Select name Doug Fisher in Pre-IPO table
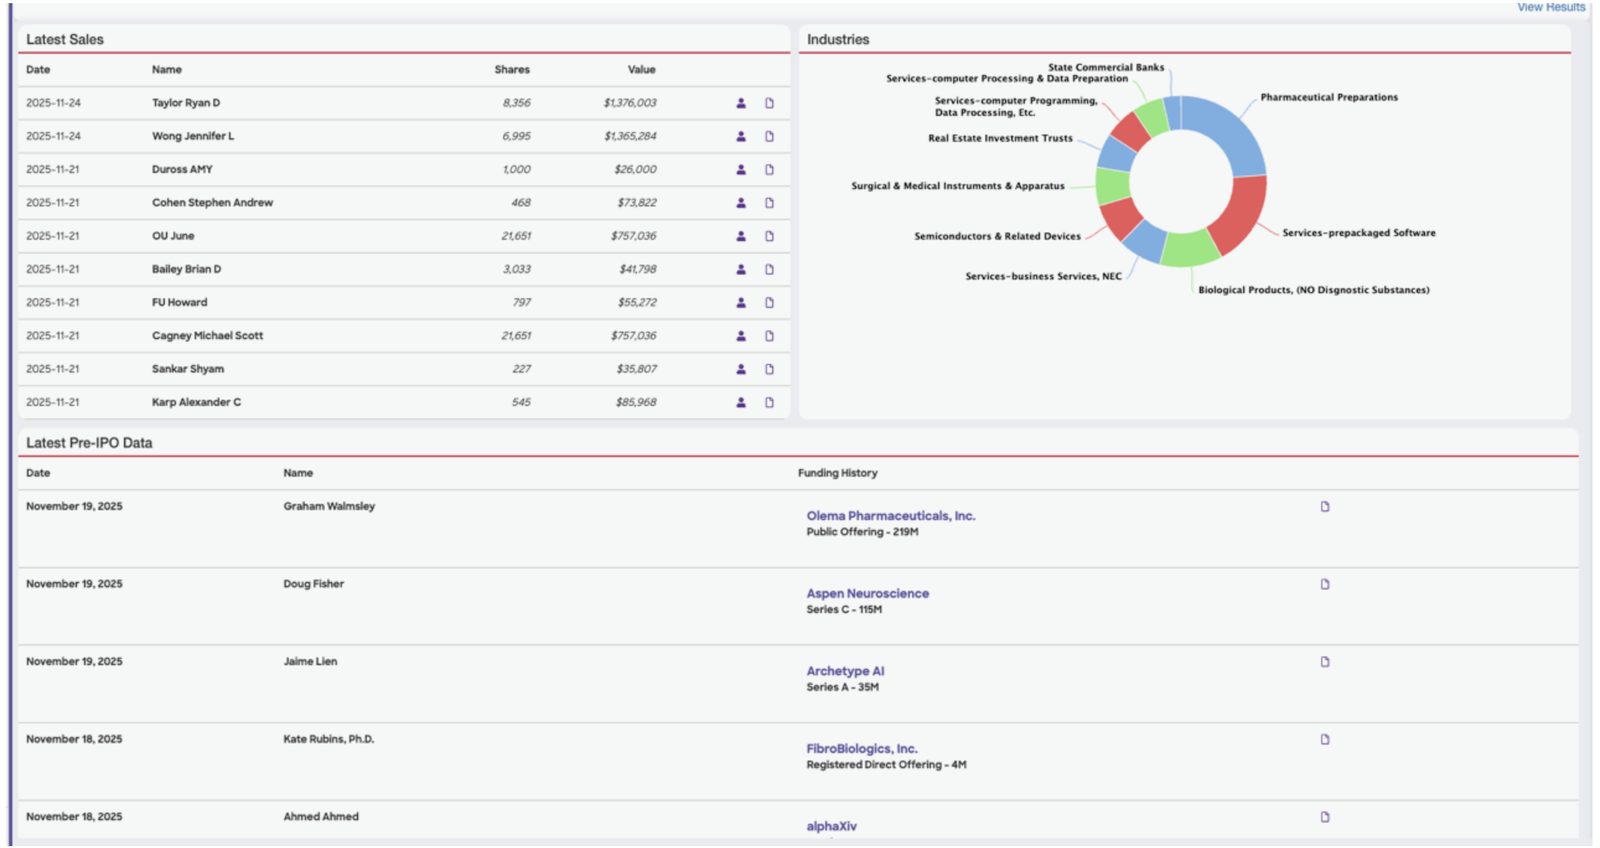 (x=313, y=584)
